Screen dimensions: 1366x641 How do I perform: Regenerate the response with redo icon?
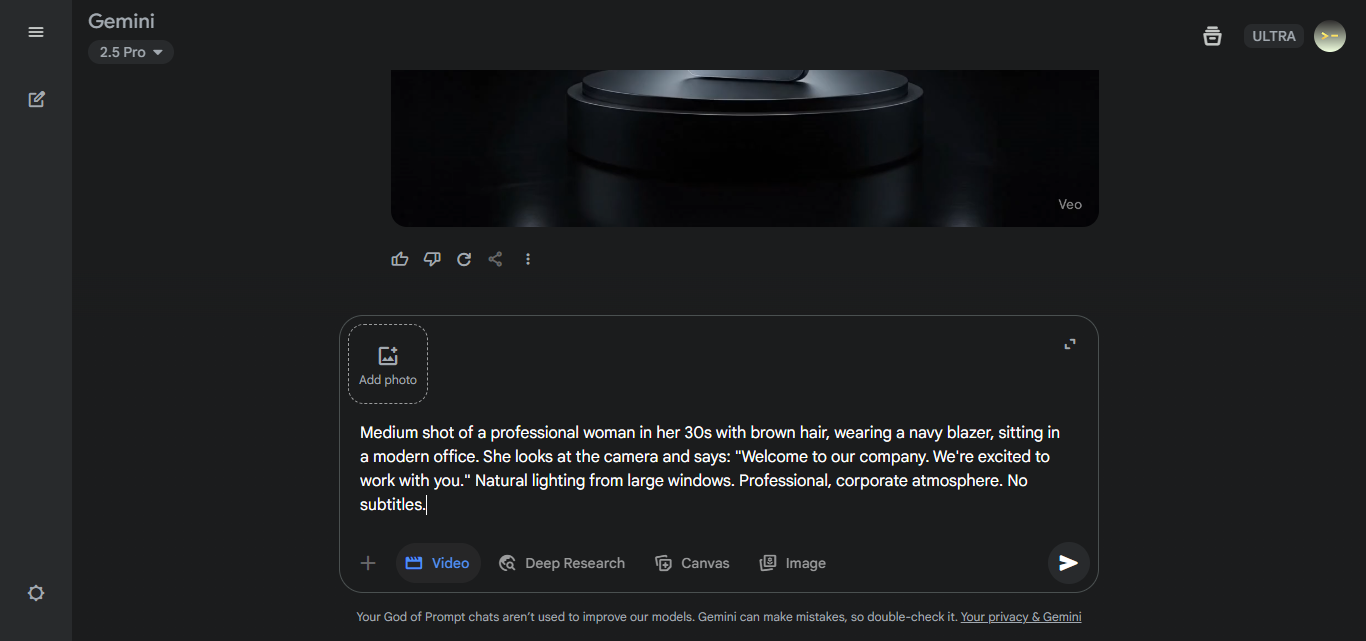point(464,259)
